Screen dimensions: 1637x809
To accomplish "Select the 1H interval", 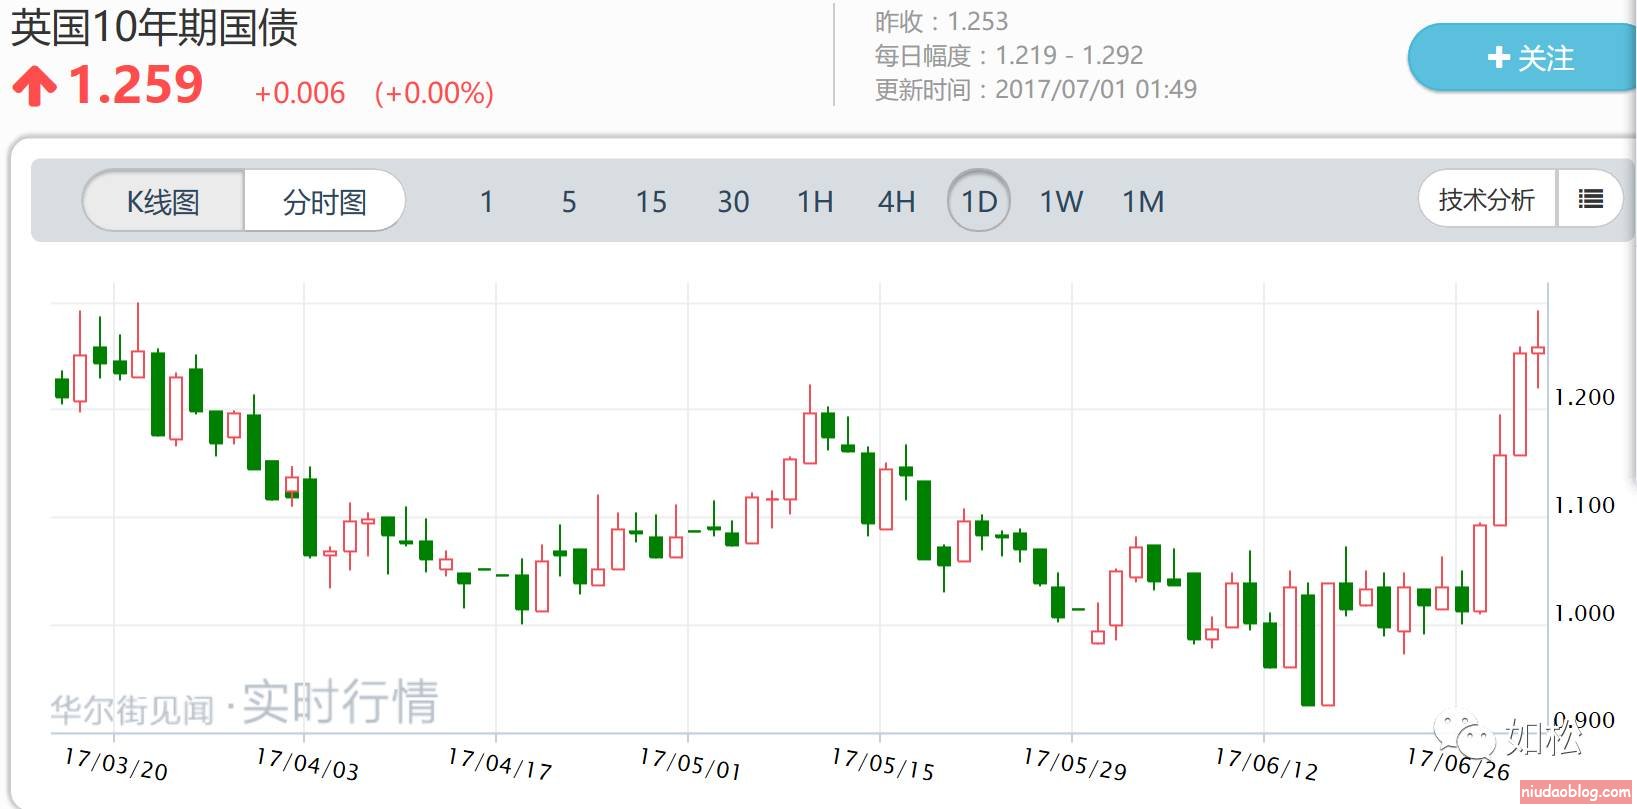I will (x=815, y=202).
